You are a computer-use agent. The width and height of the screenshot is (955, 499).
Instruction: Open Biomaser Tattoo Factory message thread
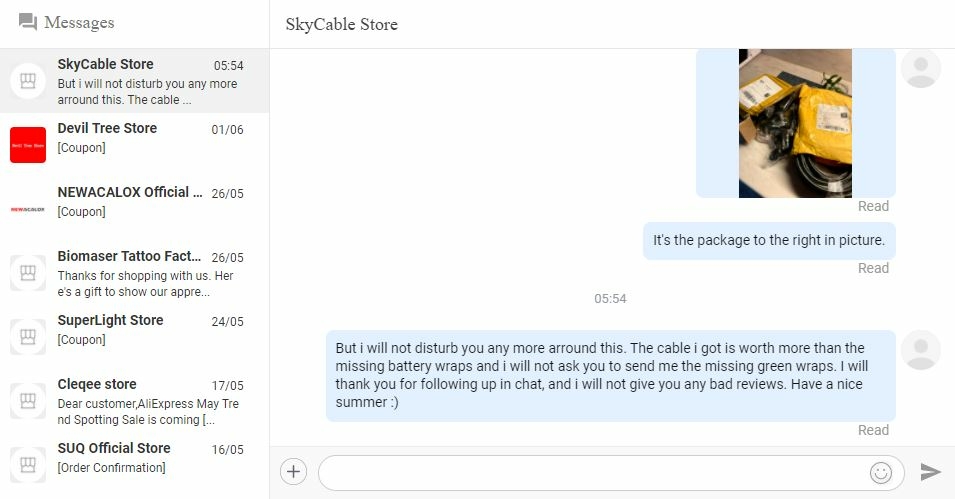pyautogui.click(x=135, y=273)
